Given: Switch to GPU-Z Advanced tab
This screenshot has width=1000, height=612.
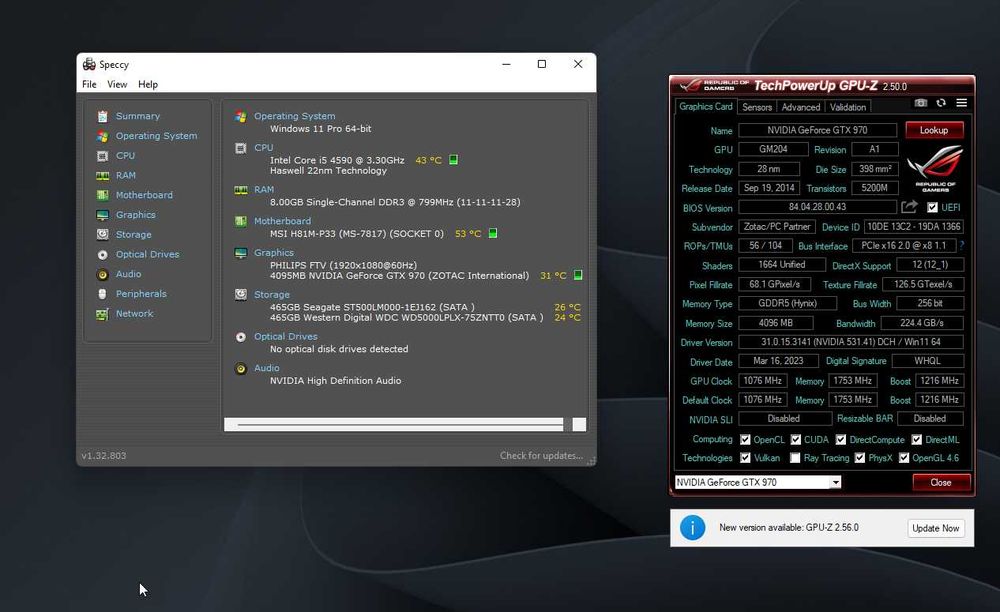Looking at the screenshot, I should click(x=800, y=107).
